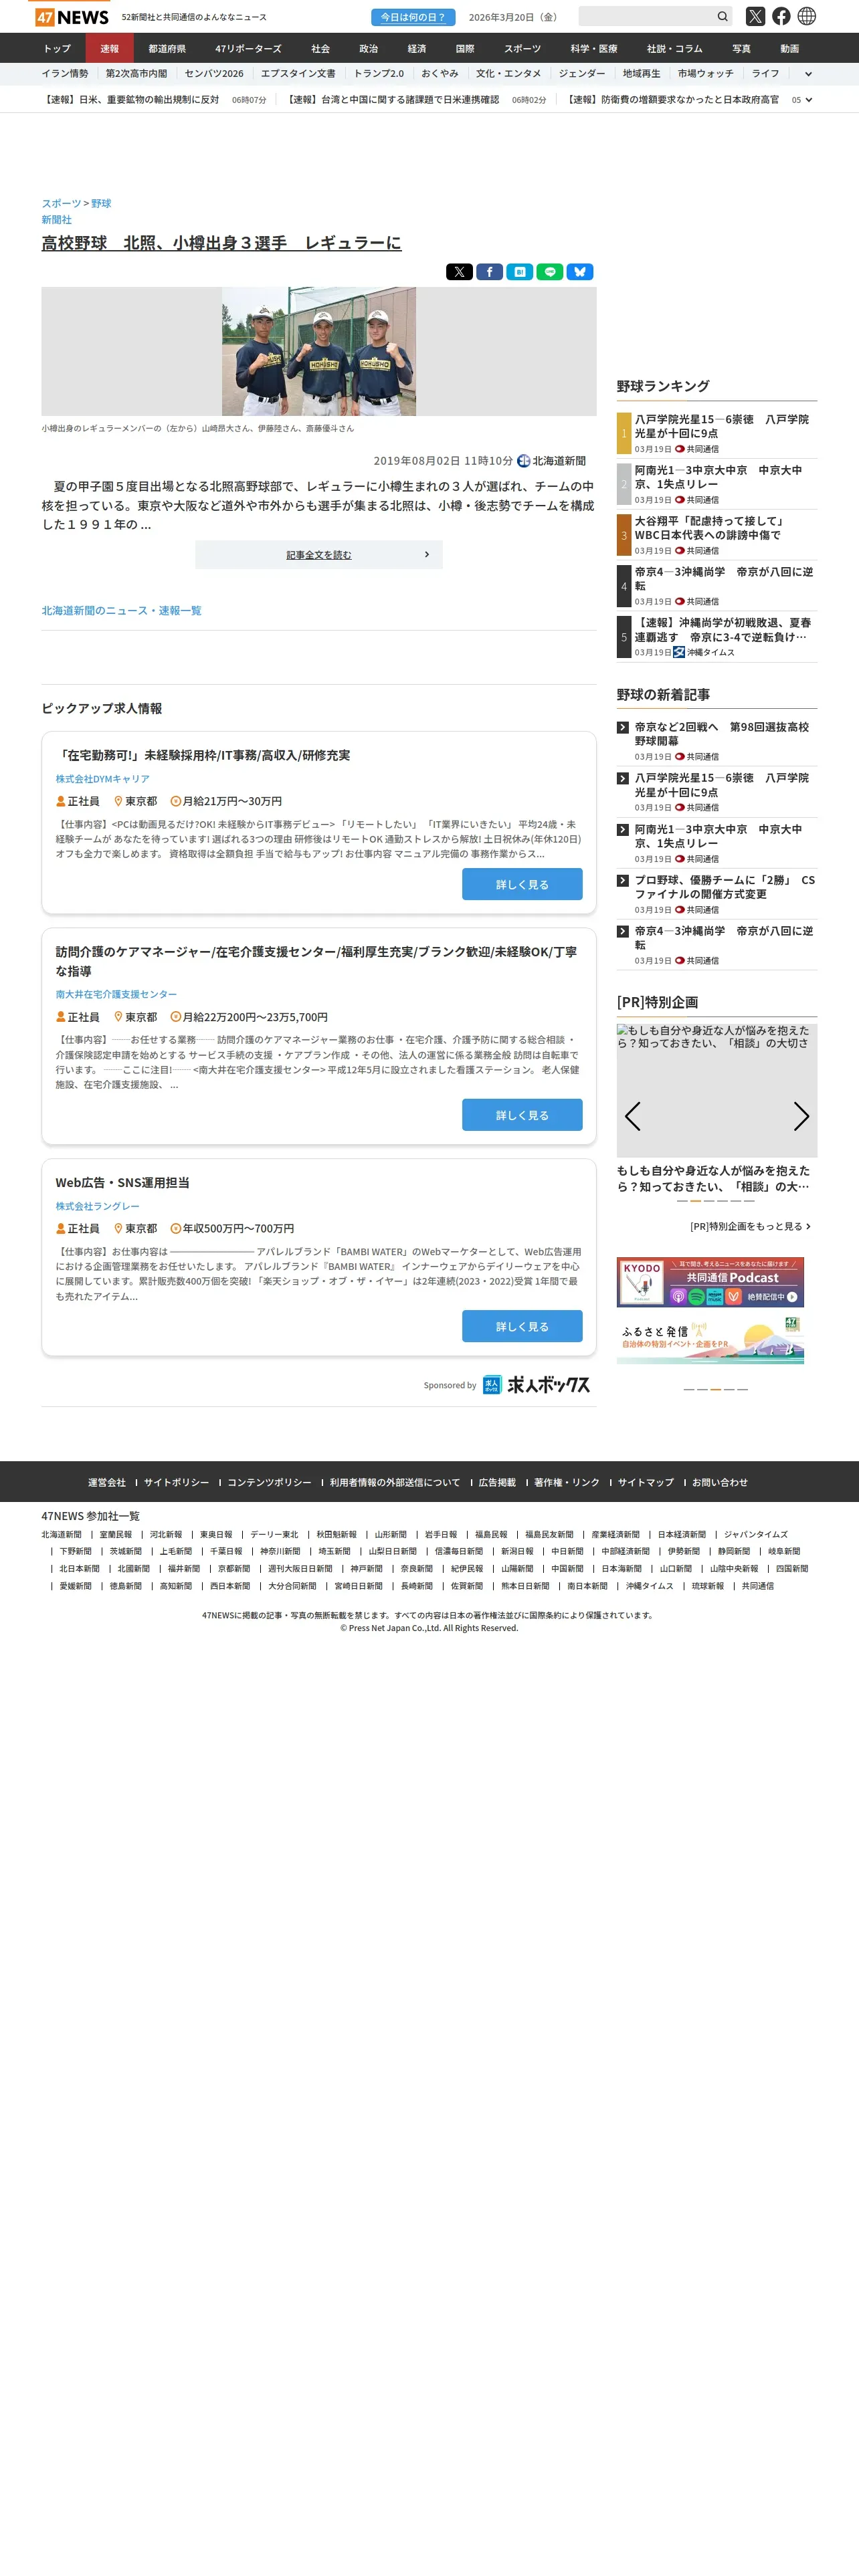
Task: Open the 科学・医療 navigation tab
Action: 594,48
